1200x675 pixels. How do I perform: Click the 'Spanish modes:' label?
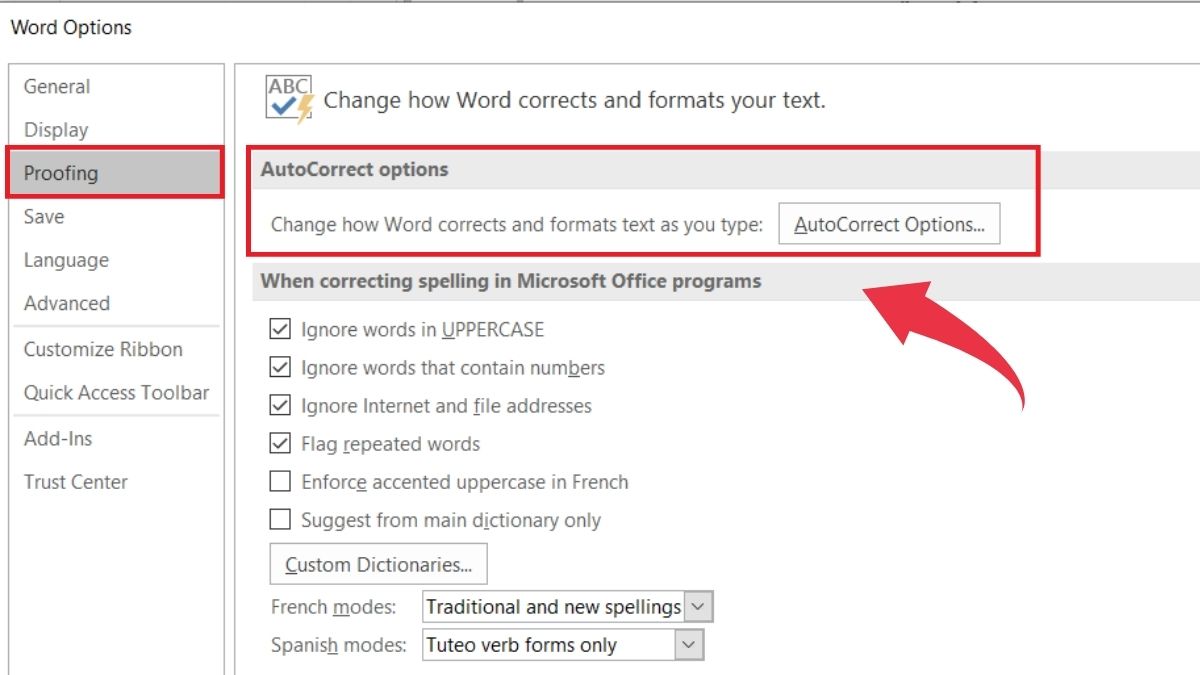(339, 645)
